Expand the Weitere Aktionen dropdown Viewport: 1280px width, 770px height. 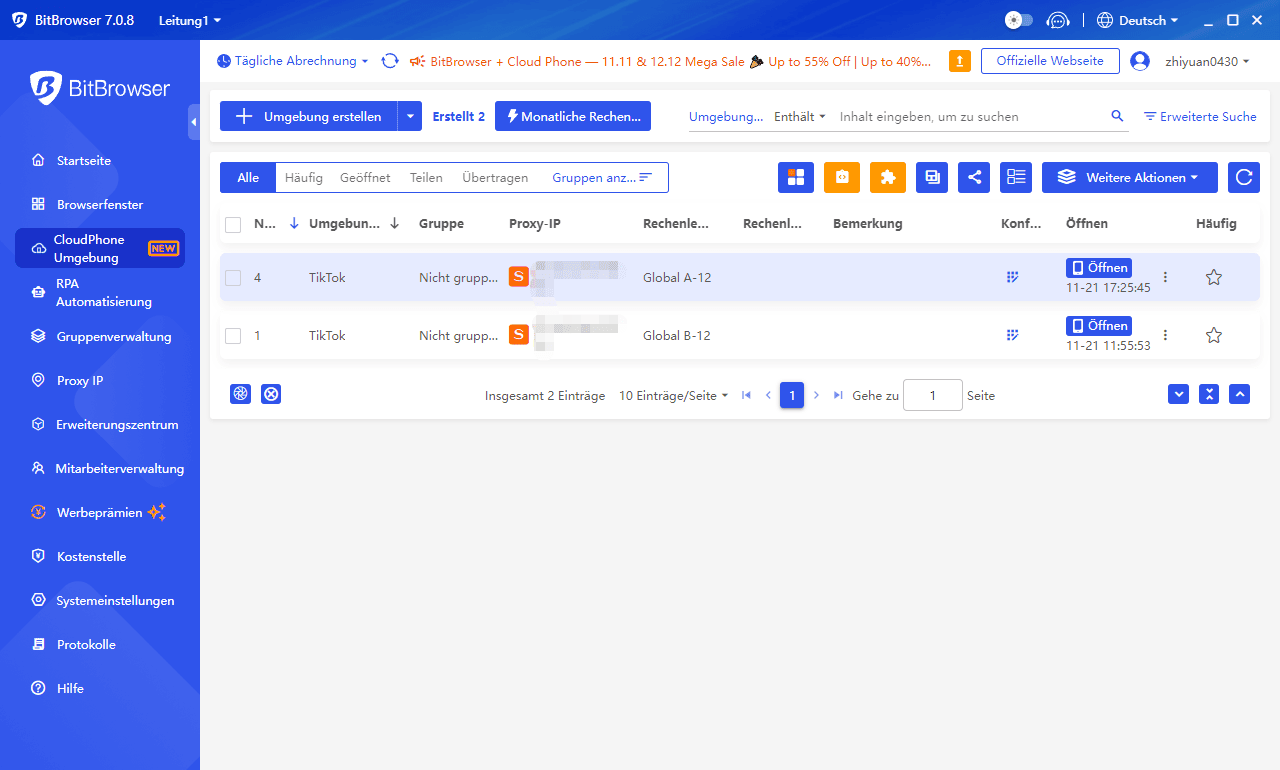(x=1129, y=177)
